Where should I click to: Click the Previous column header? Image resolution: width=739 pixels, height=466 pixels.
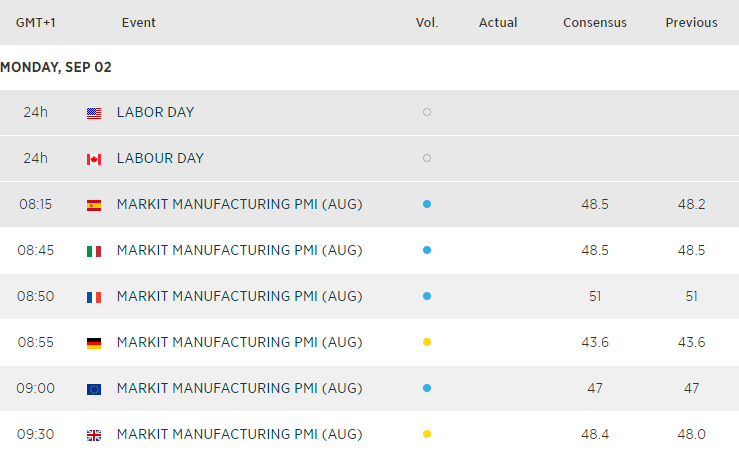691,22
